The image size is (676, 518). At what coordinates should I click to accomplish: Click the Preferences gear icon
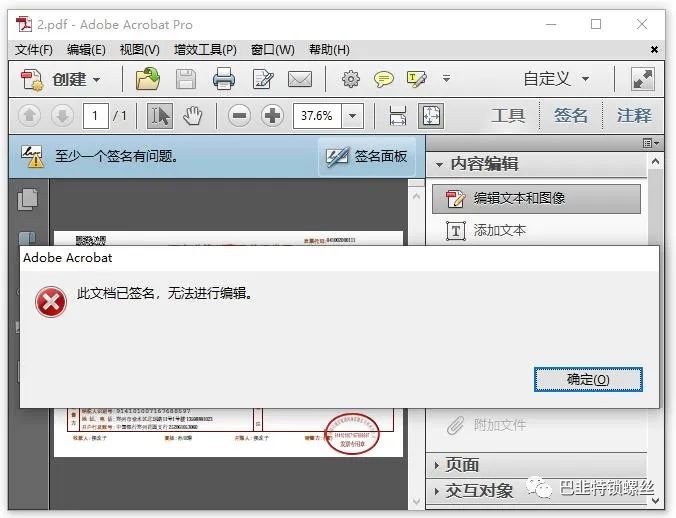click(x=351, y=79)
